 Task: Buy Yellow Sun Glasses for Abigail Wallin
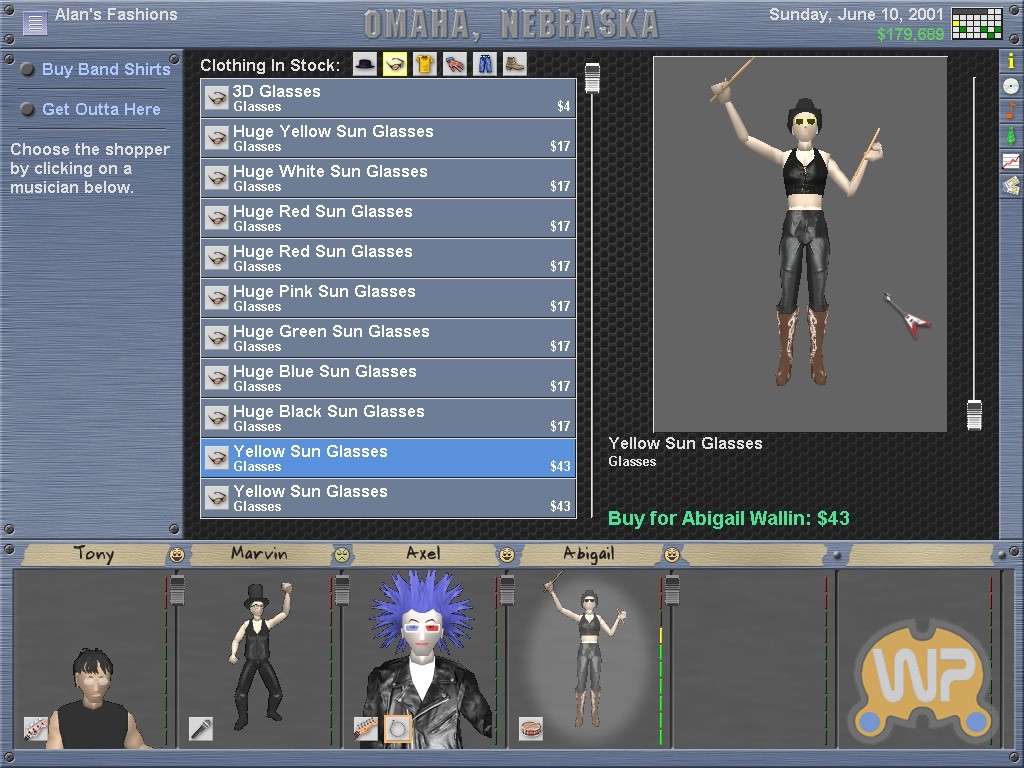728,518
